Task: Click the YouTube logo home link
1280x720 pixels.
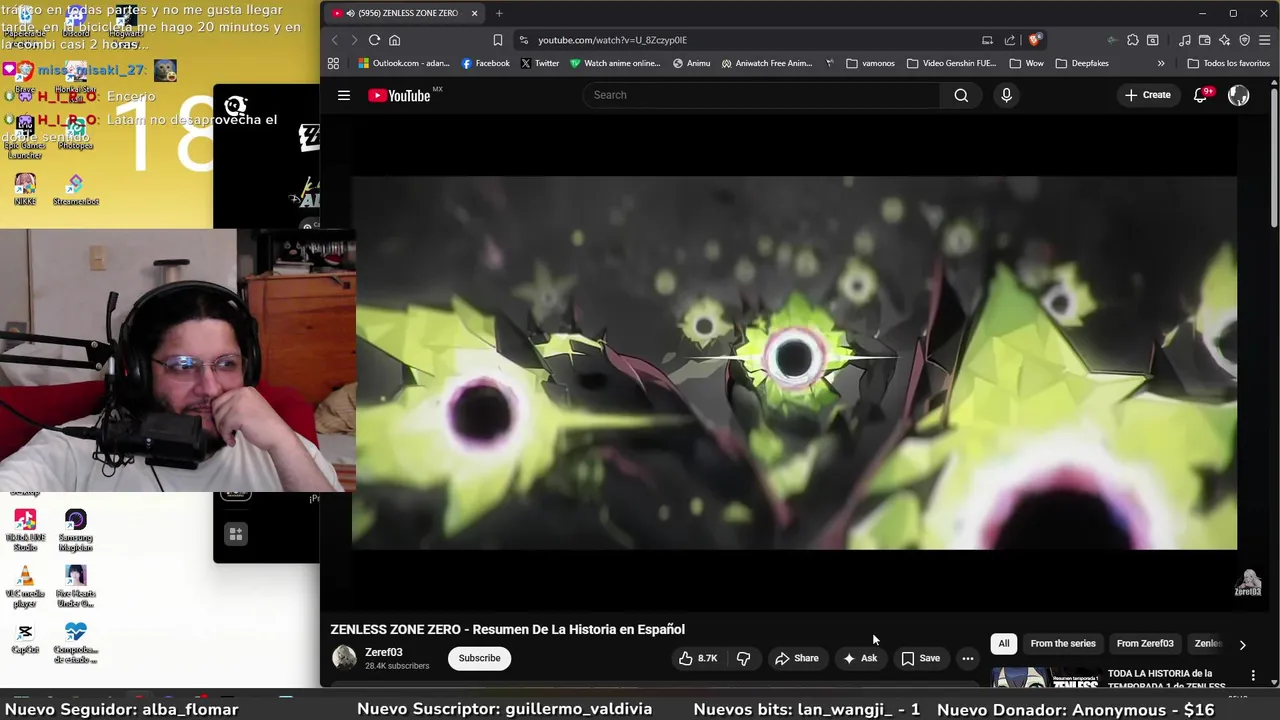Action: tap(399, 95)
